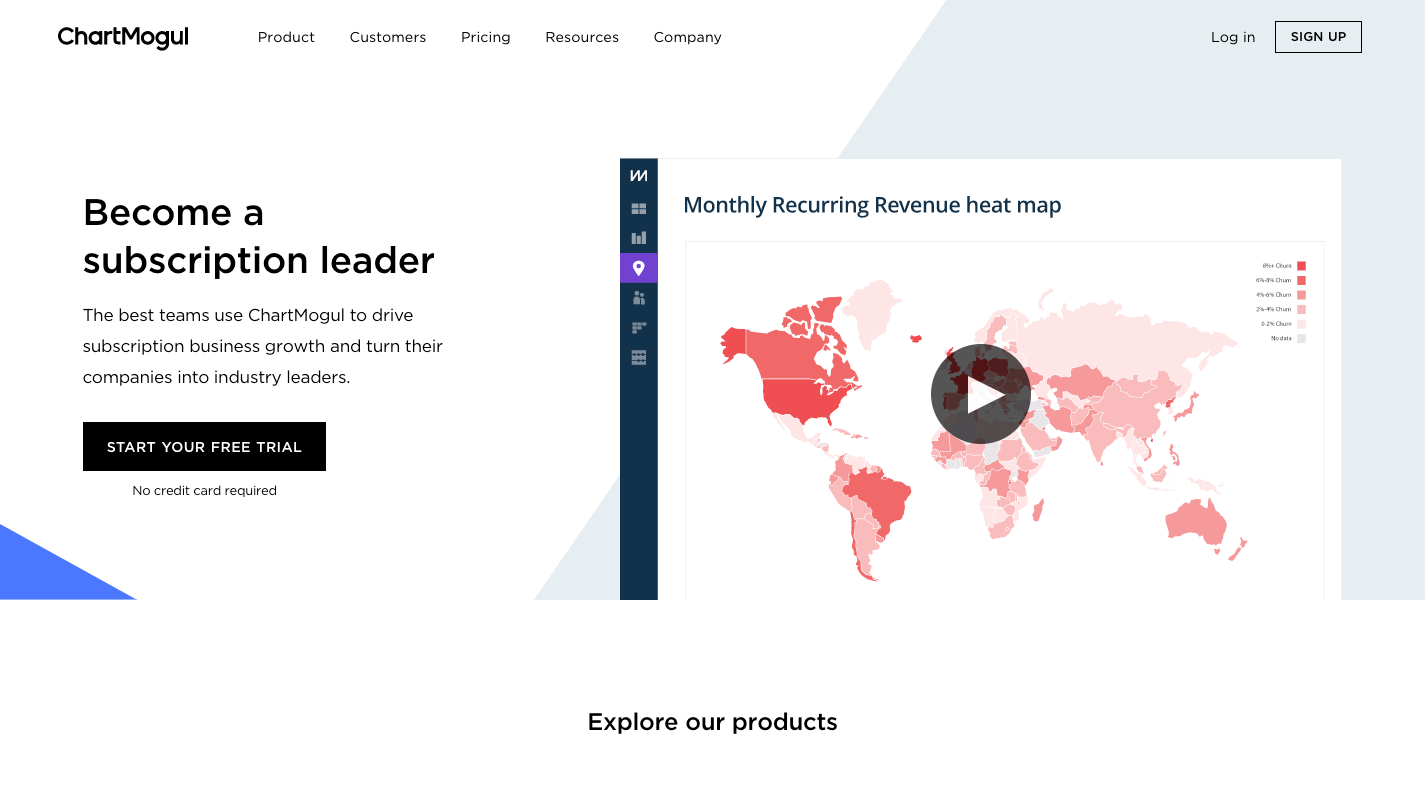Image resolution: width=1425 pixels, height=789 pixels.
Task: Click the ChartMogul logo mark in dark sidebar
Action: tap(638, 175)
